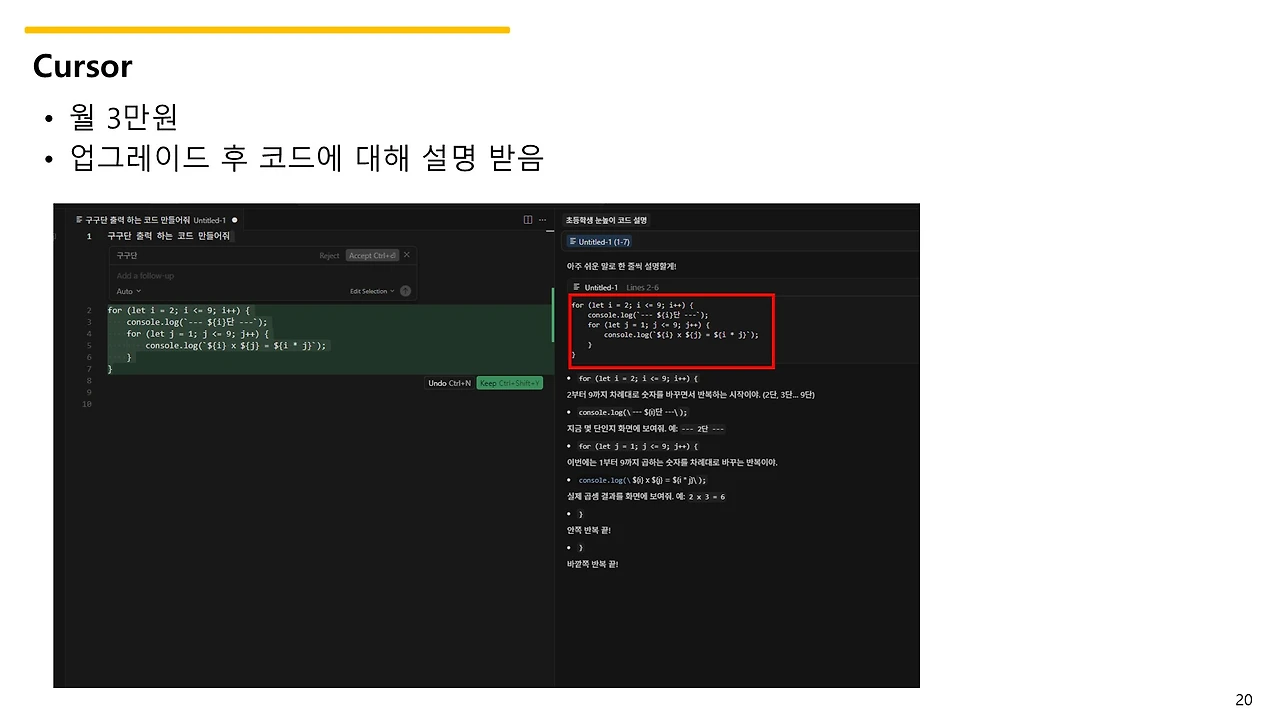This screenshot has height=720, width=1280.
Task: Accept the AI suggestion with Accept Ctrl+d
Action: [372, 255]
